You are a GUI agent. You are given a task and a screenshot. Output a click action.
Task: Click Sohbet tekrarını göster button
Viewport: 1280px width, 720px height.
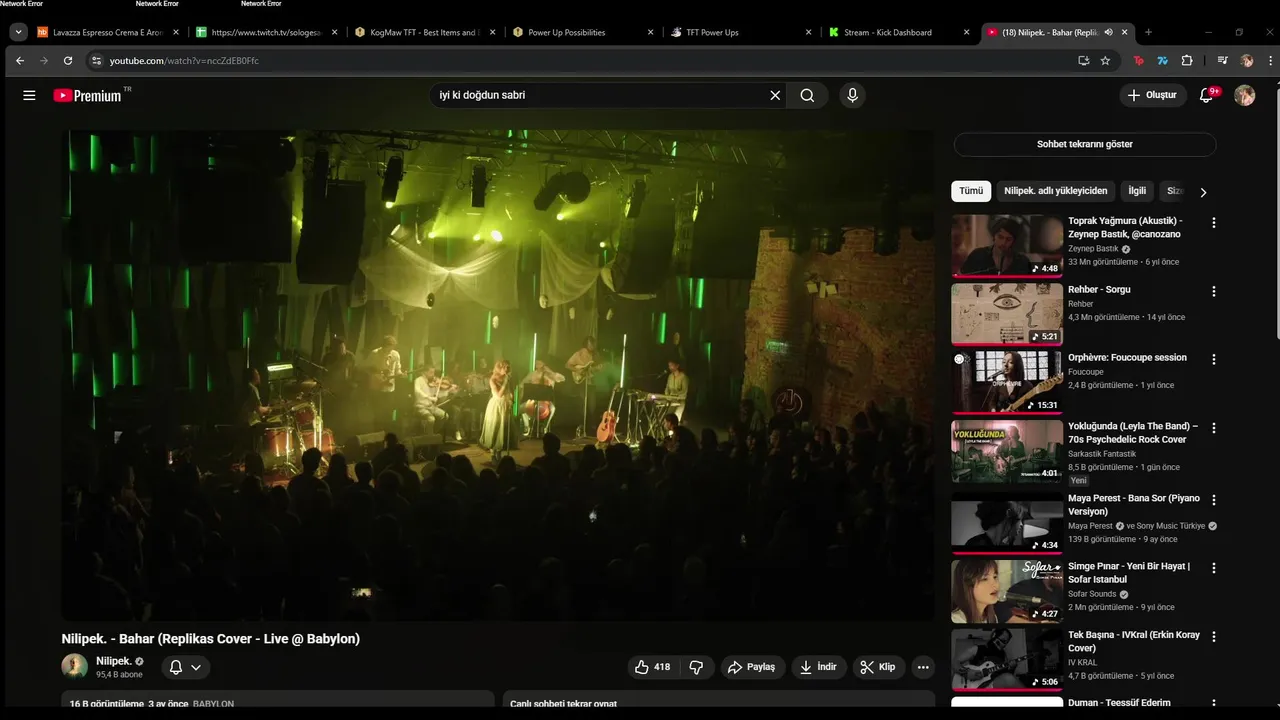[x=1085, y=144]
